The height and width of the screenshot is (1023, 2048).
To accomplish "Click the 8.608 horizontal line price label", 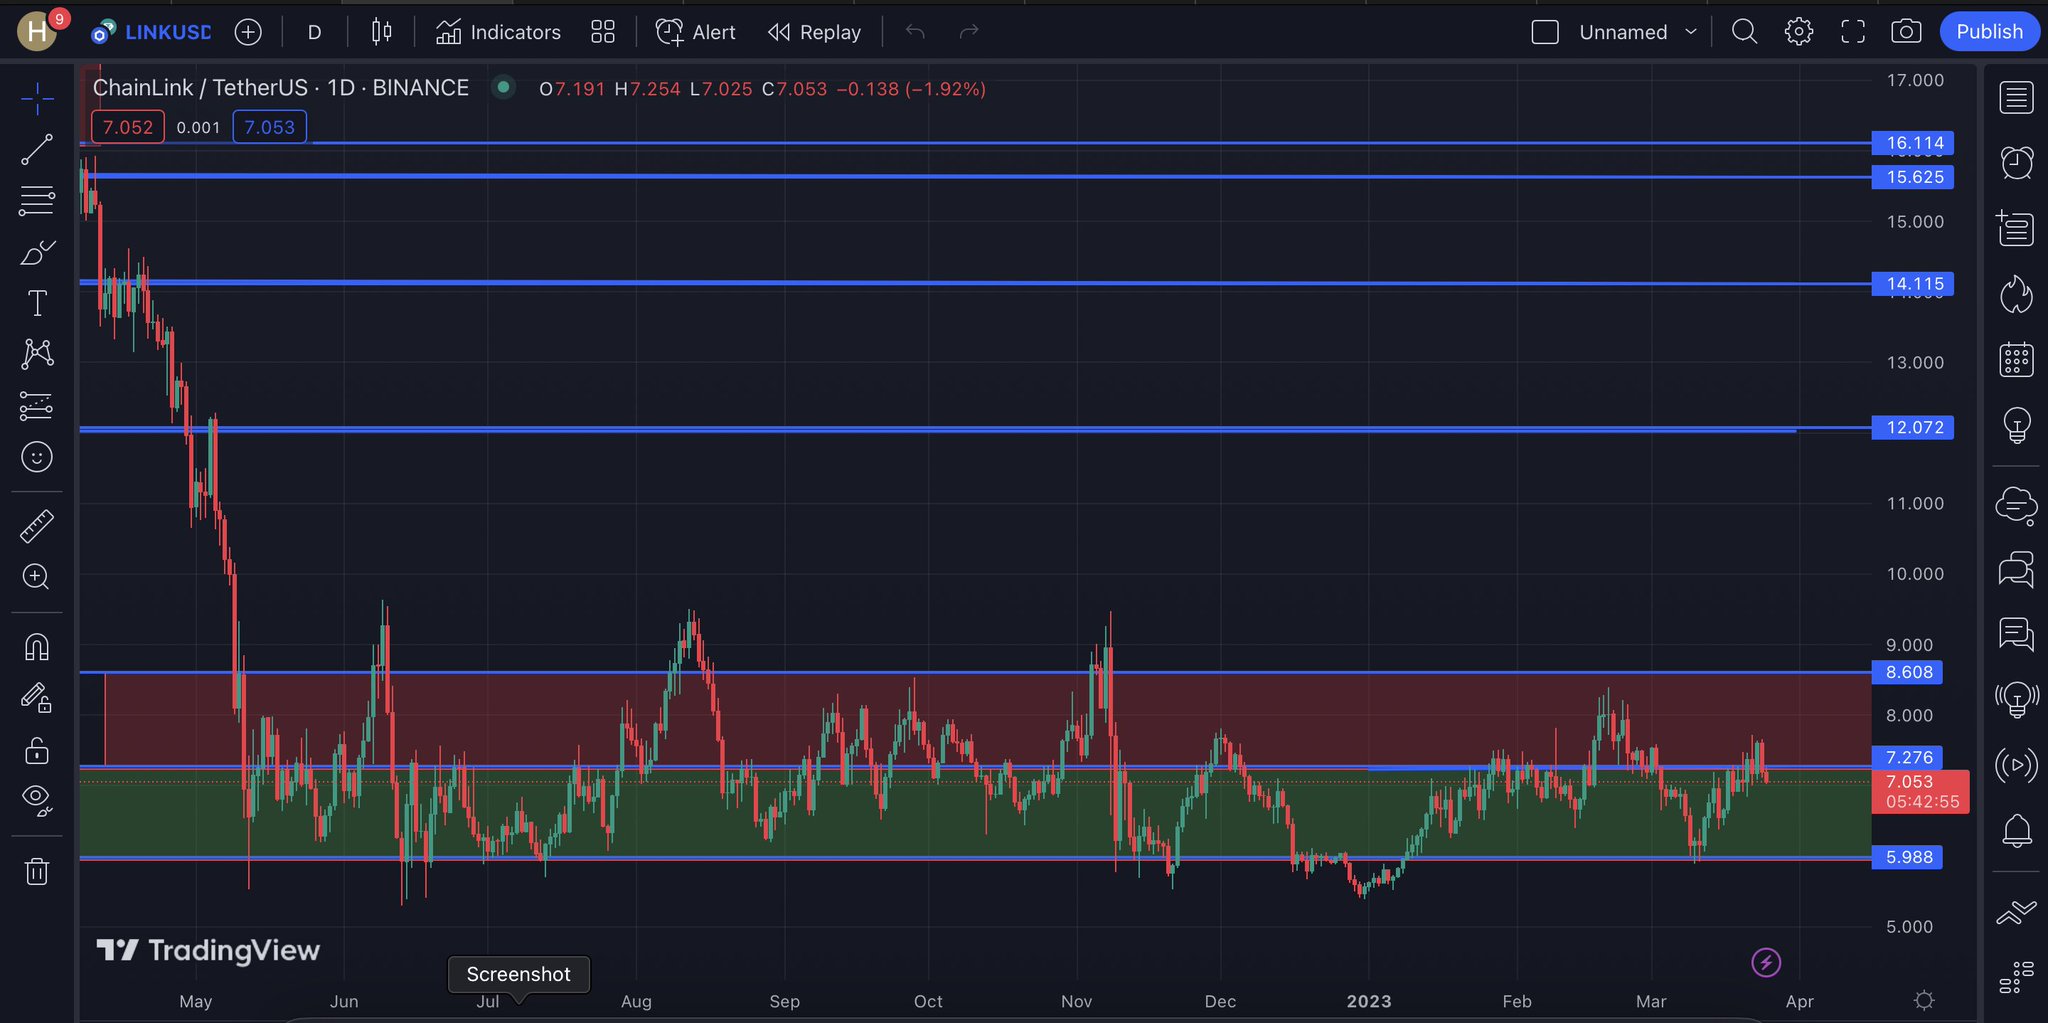I will tap(1907, 672).
